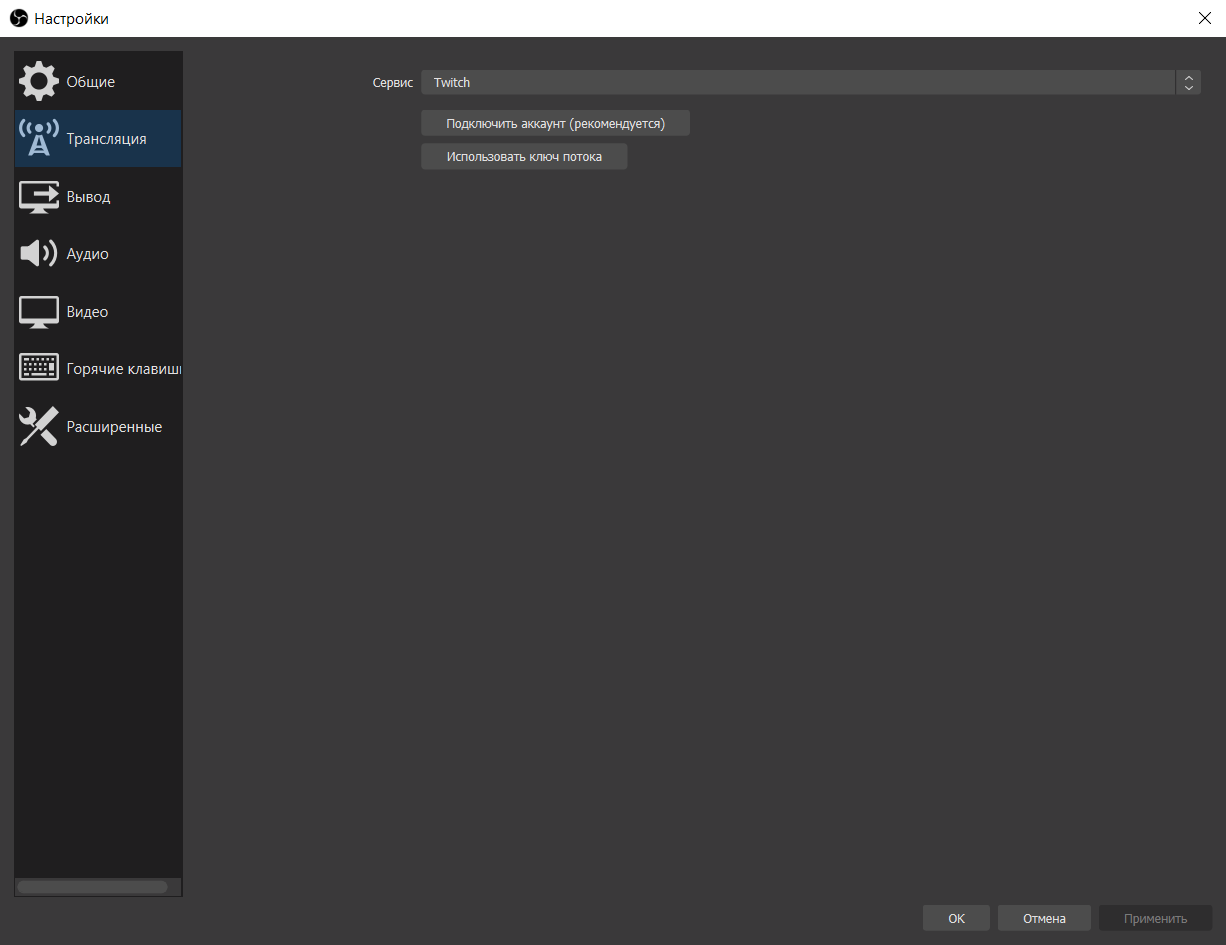Click the keyboard icon for Горячие клавиши
The height and width of the screenshot is (945, 1226).
[39, 368]
